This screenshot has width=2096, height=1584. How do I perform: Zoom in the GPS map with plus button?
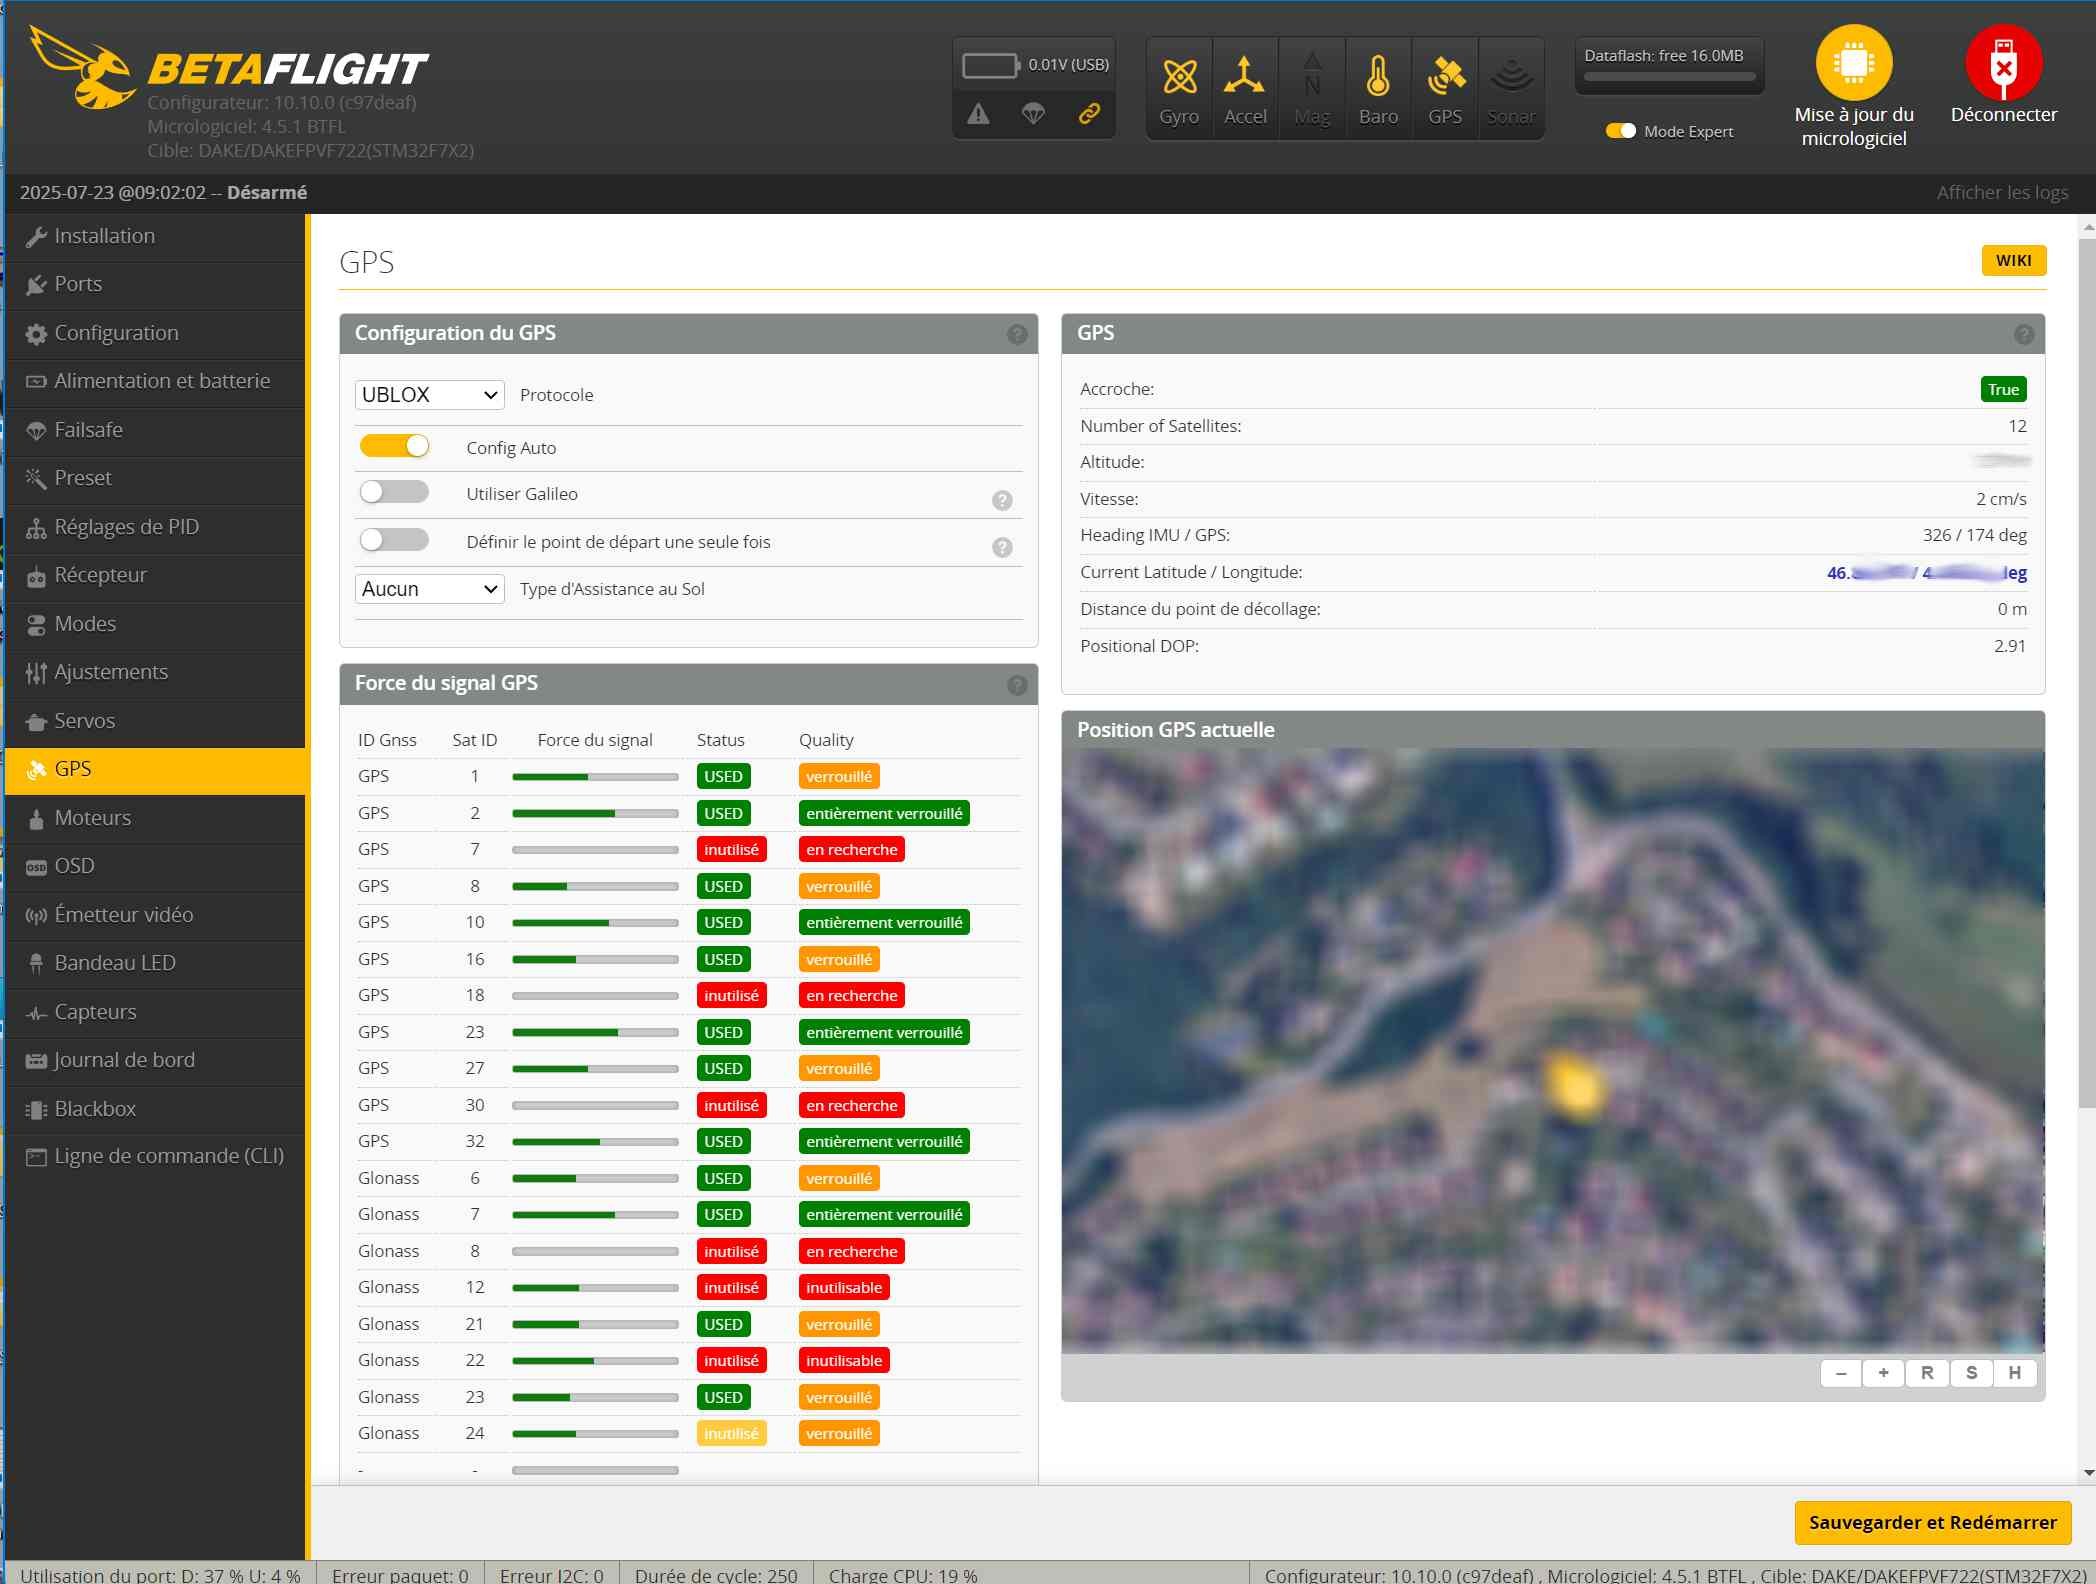(x=1883, y=1373)
